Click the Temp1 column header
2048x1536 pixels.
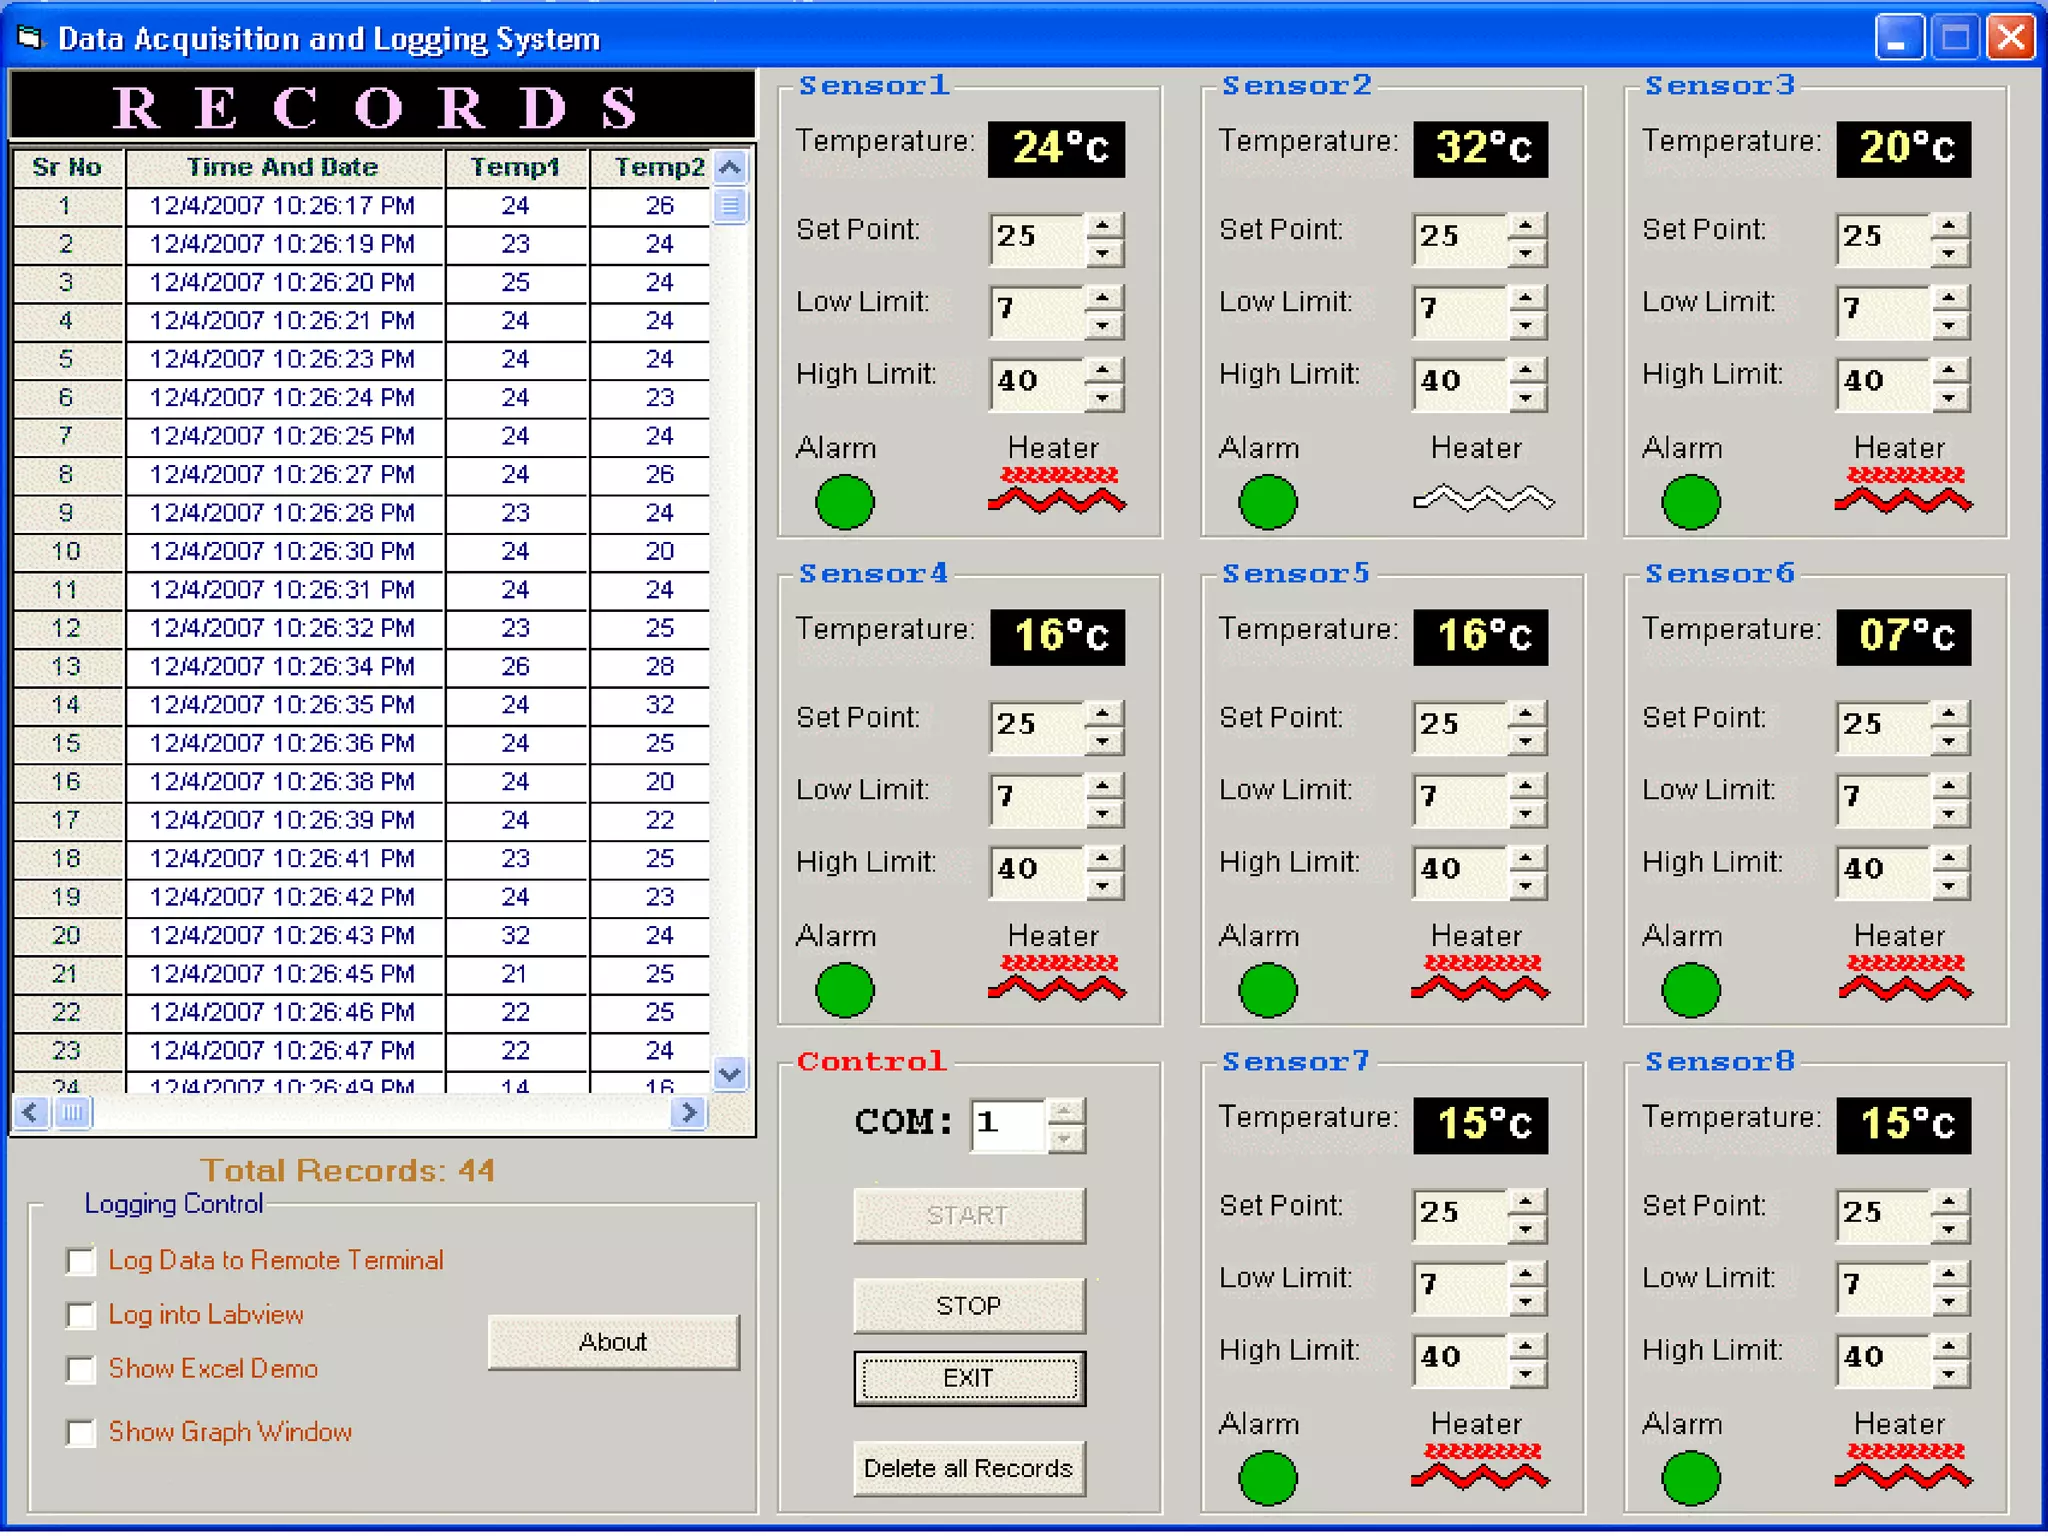pos(515,167)
